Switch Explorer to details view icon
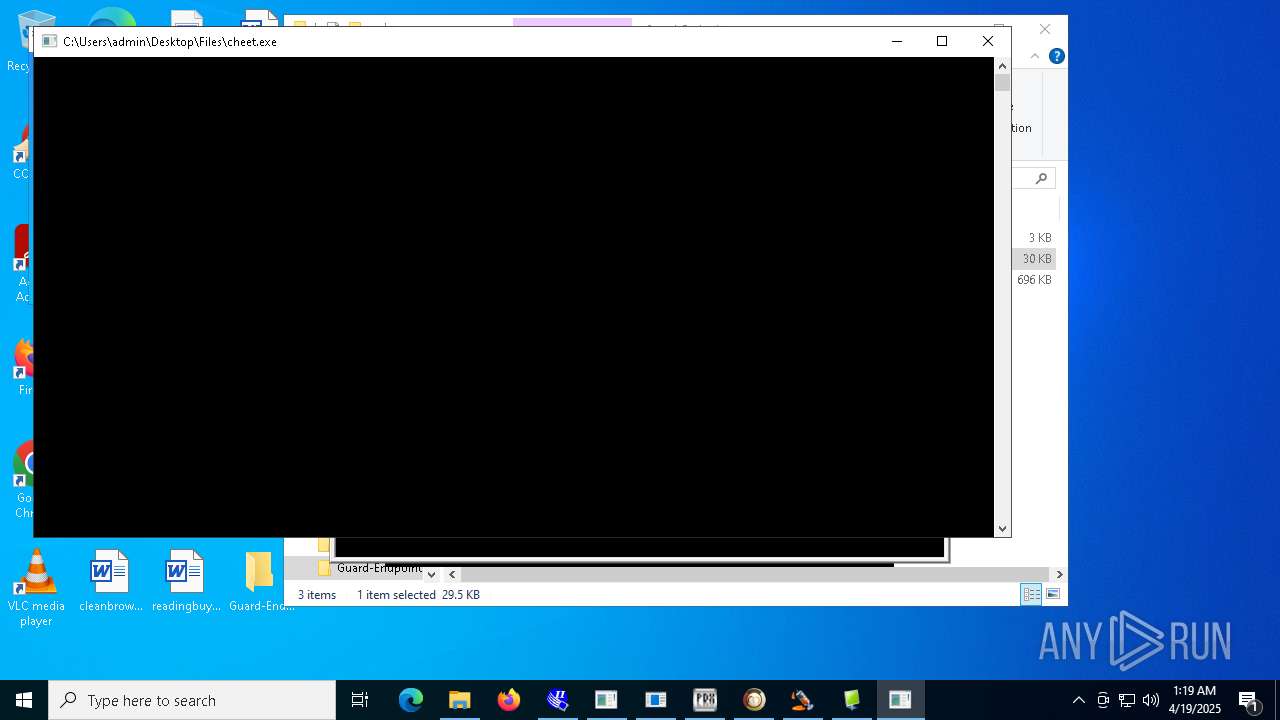 point(1031,594)
